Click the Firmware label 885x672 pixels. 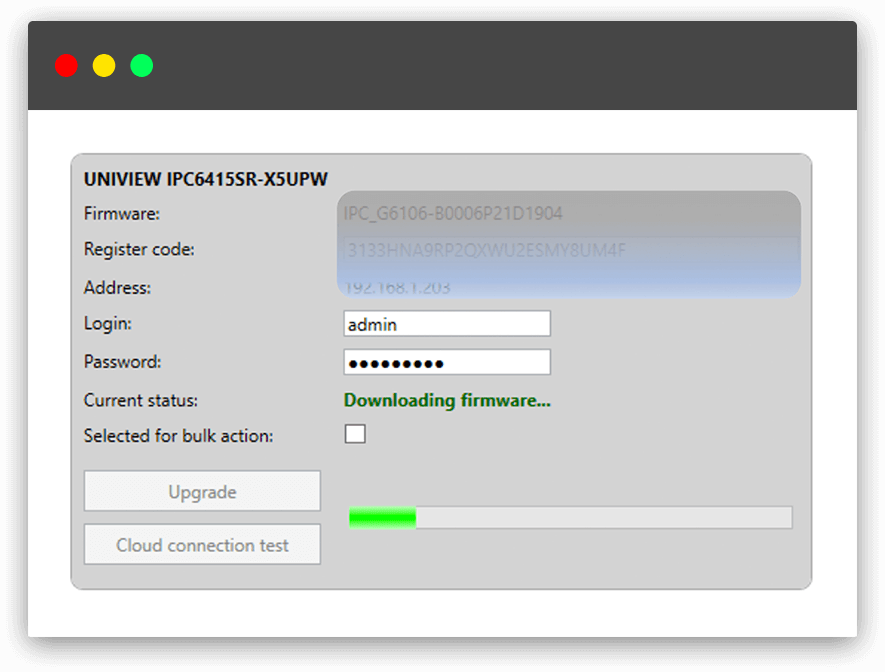[121, 213]
